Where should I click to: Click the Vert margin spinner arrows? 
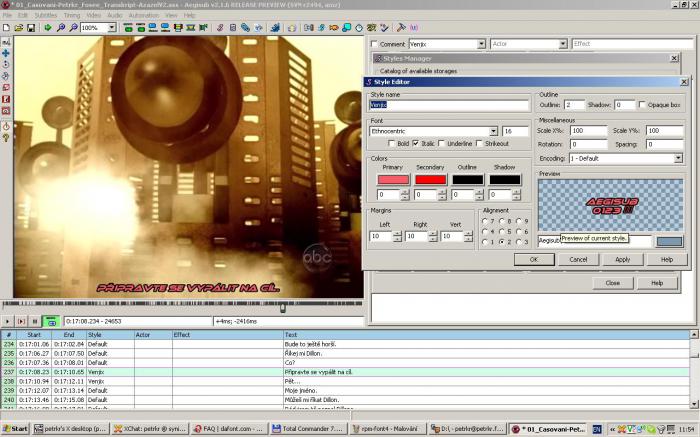(x=468, y=236)
